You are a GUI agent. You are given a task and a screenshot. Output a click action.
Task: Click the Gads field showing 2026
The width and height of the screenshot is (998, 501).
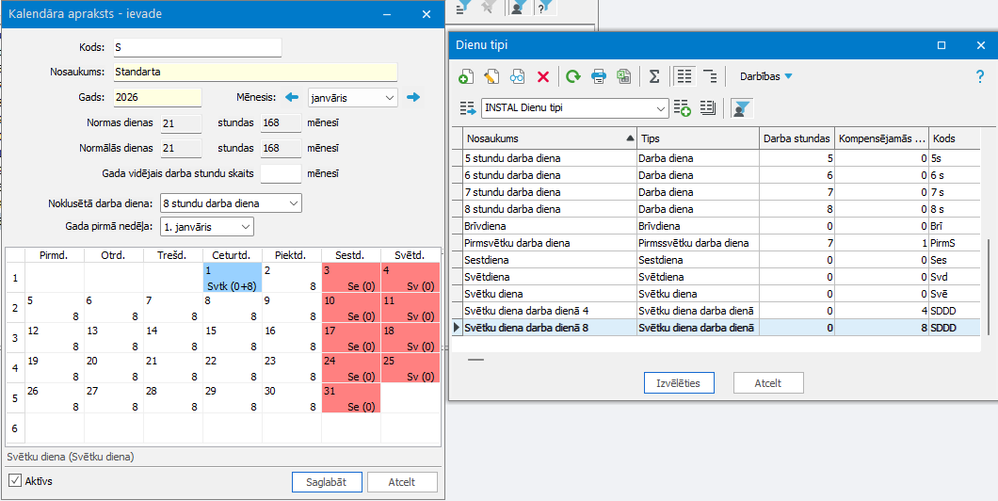(x=157, y=97)
